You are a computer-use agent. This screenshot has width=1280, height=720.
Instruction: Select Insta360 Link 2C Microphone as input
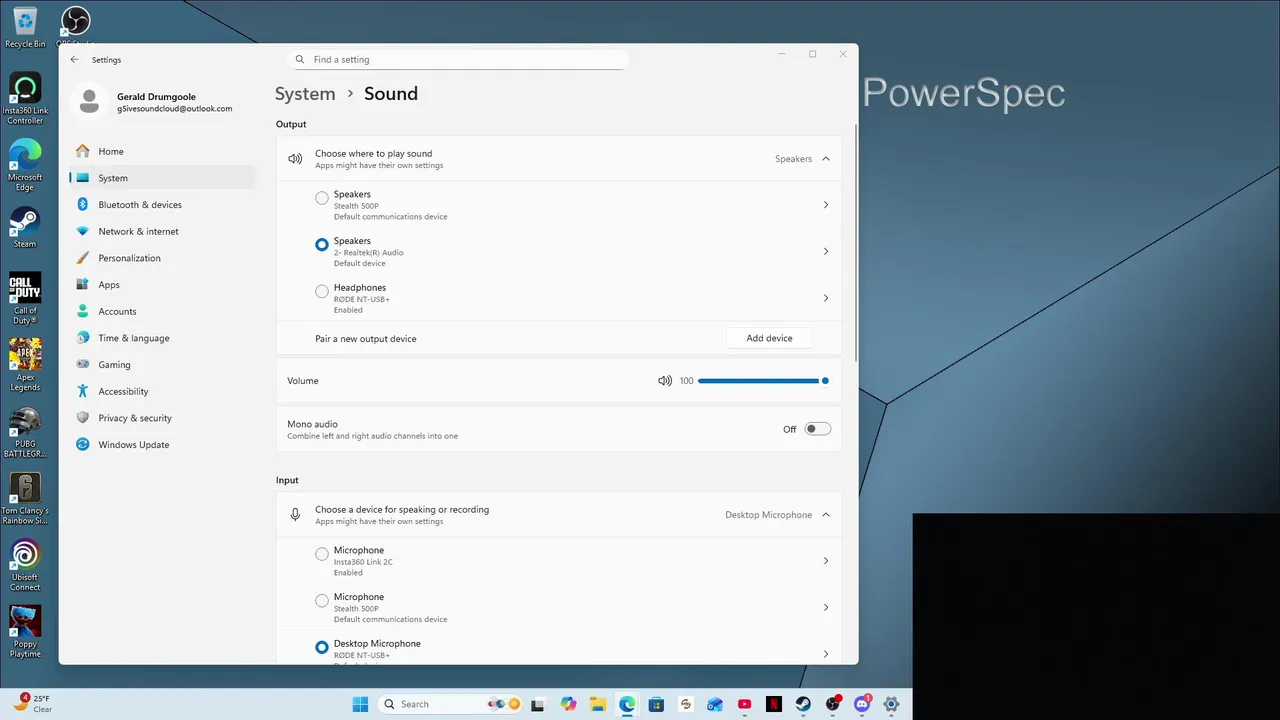point(322,554)
